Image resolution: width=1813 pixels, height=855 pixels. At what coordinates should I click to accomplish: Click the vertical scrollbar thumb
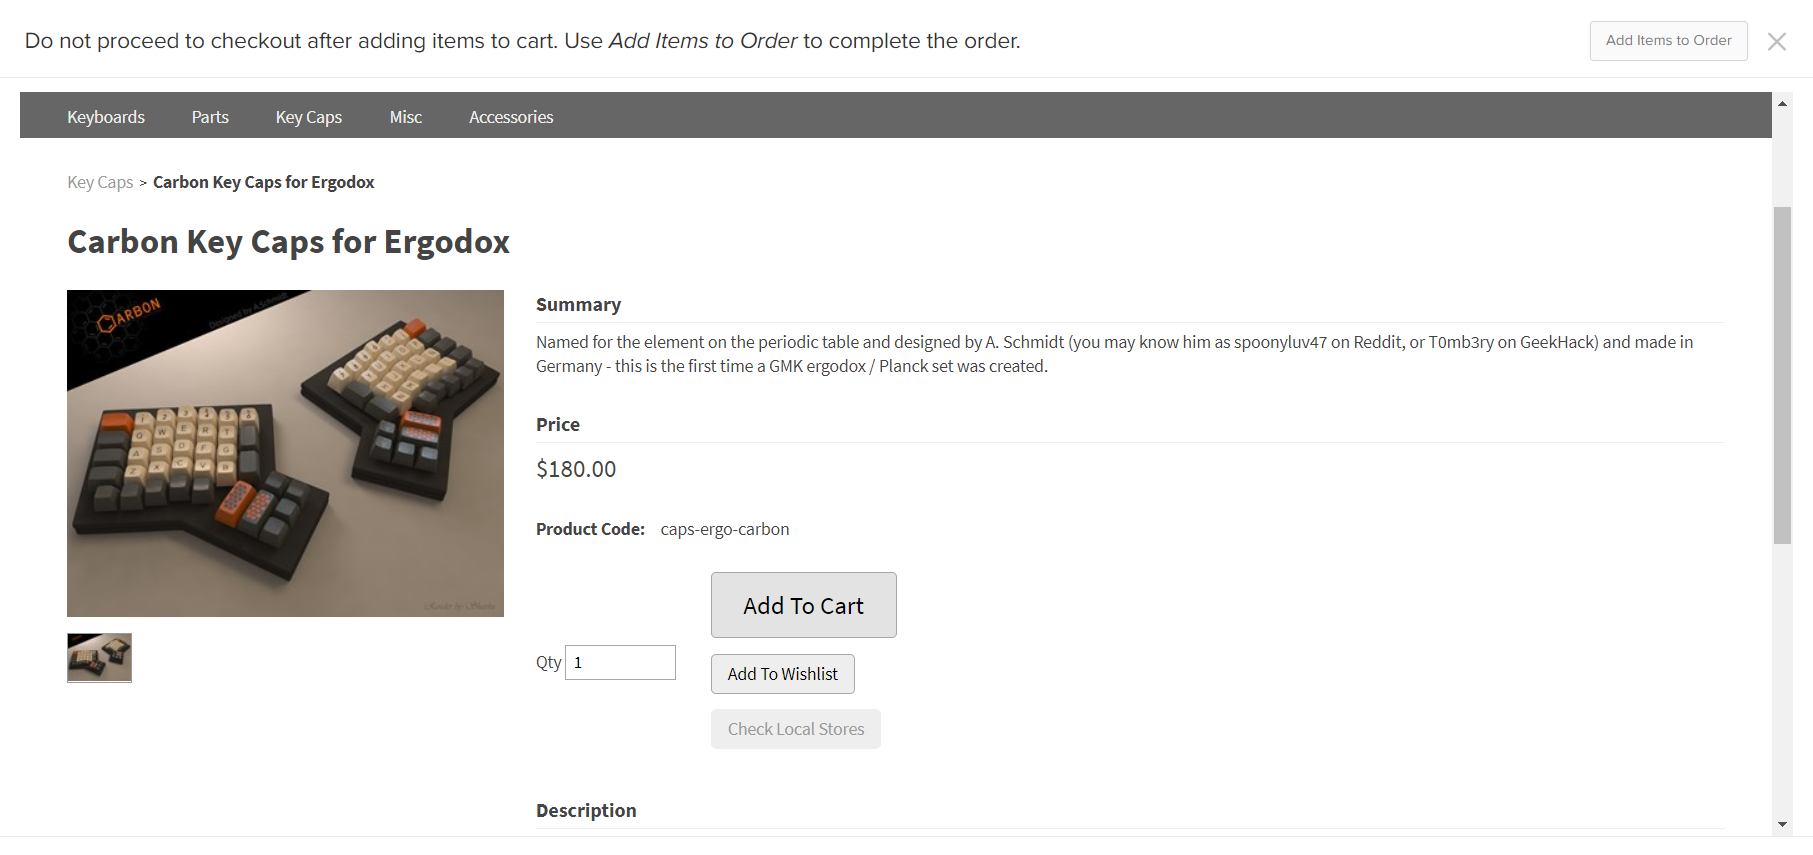pos(1782,375)
